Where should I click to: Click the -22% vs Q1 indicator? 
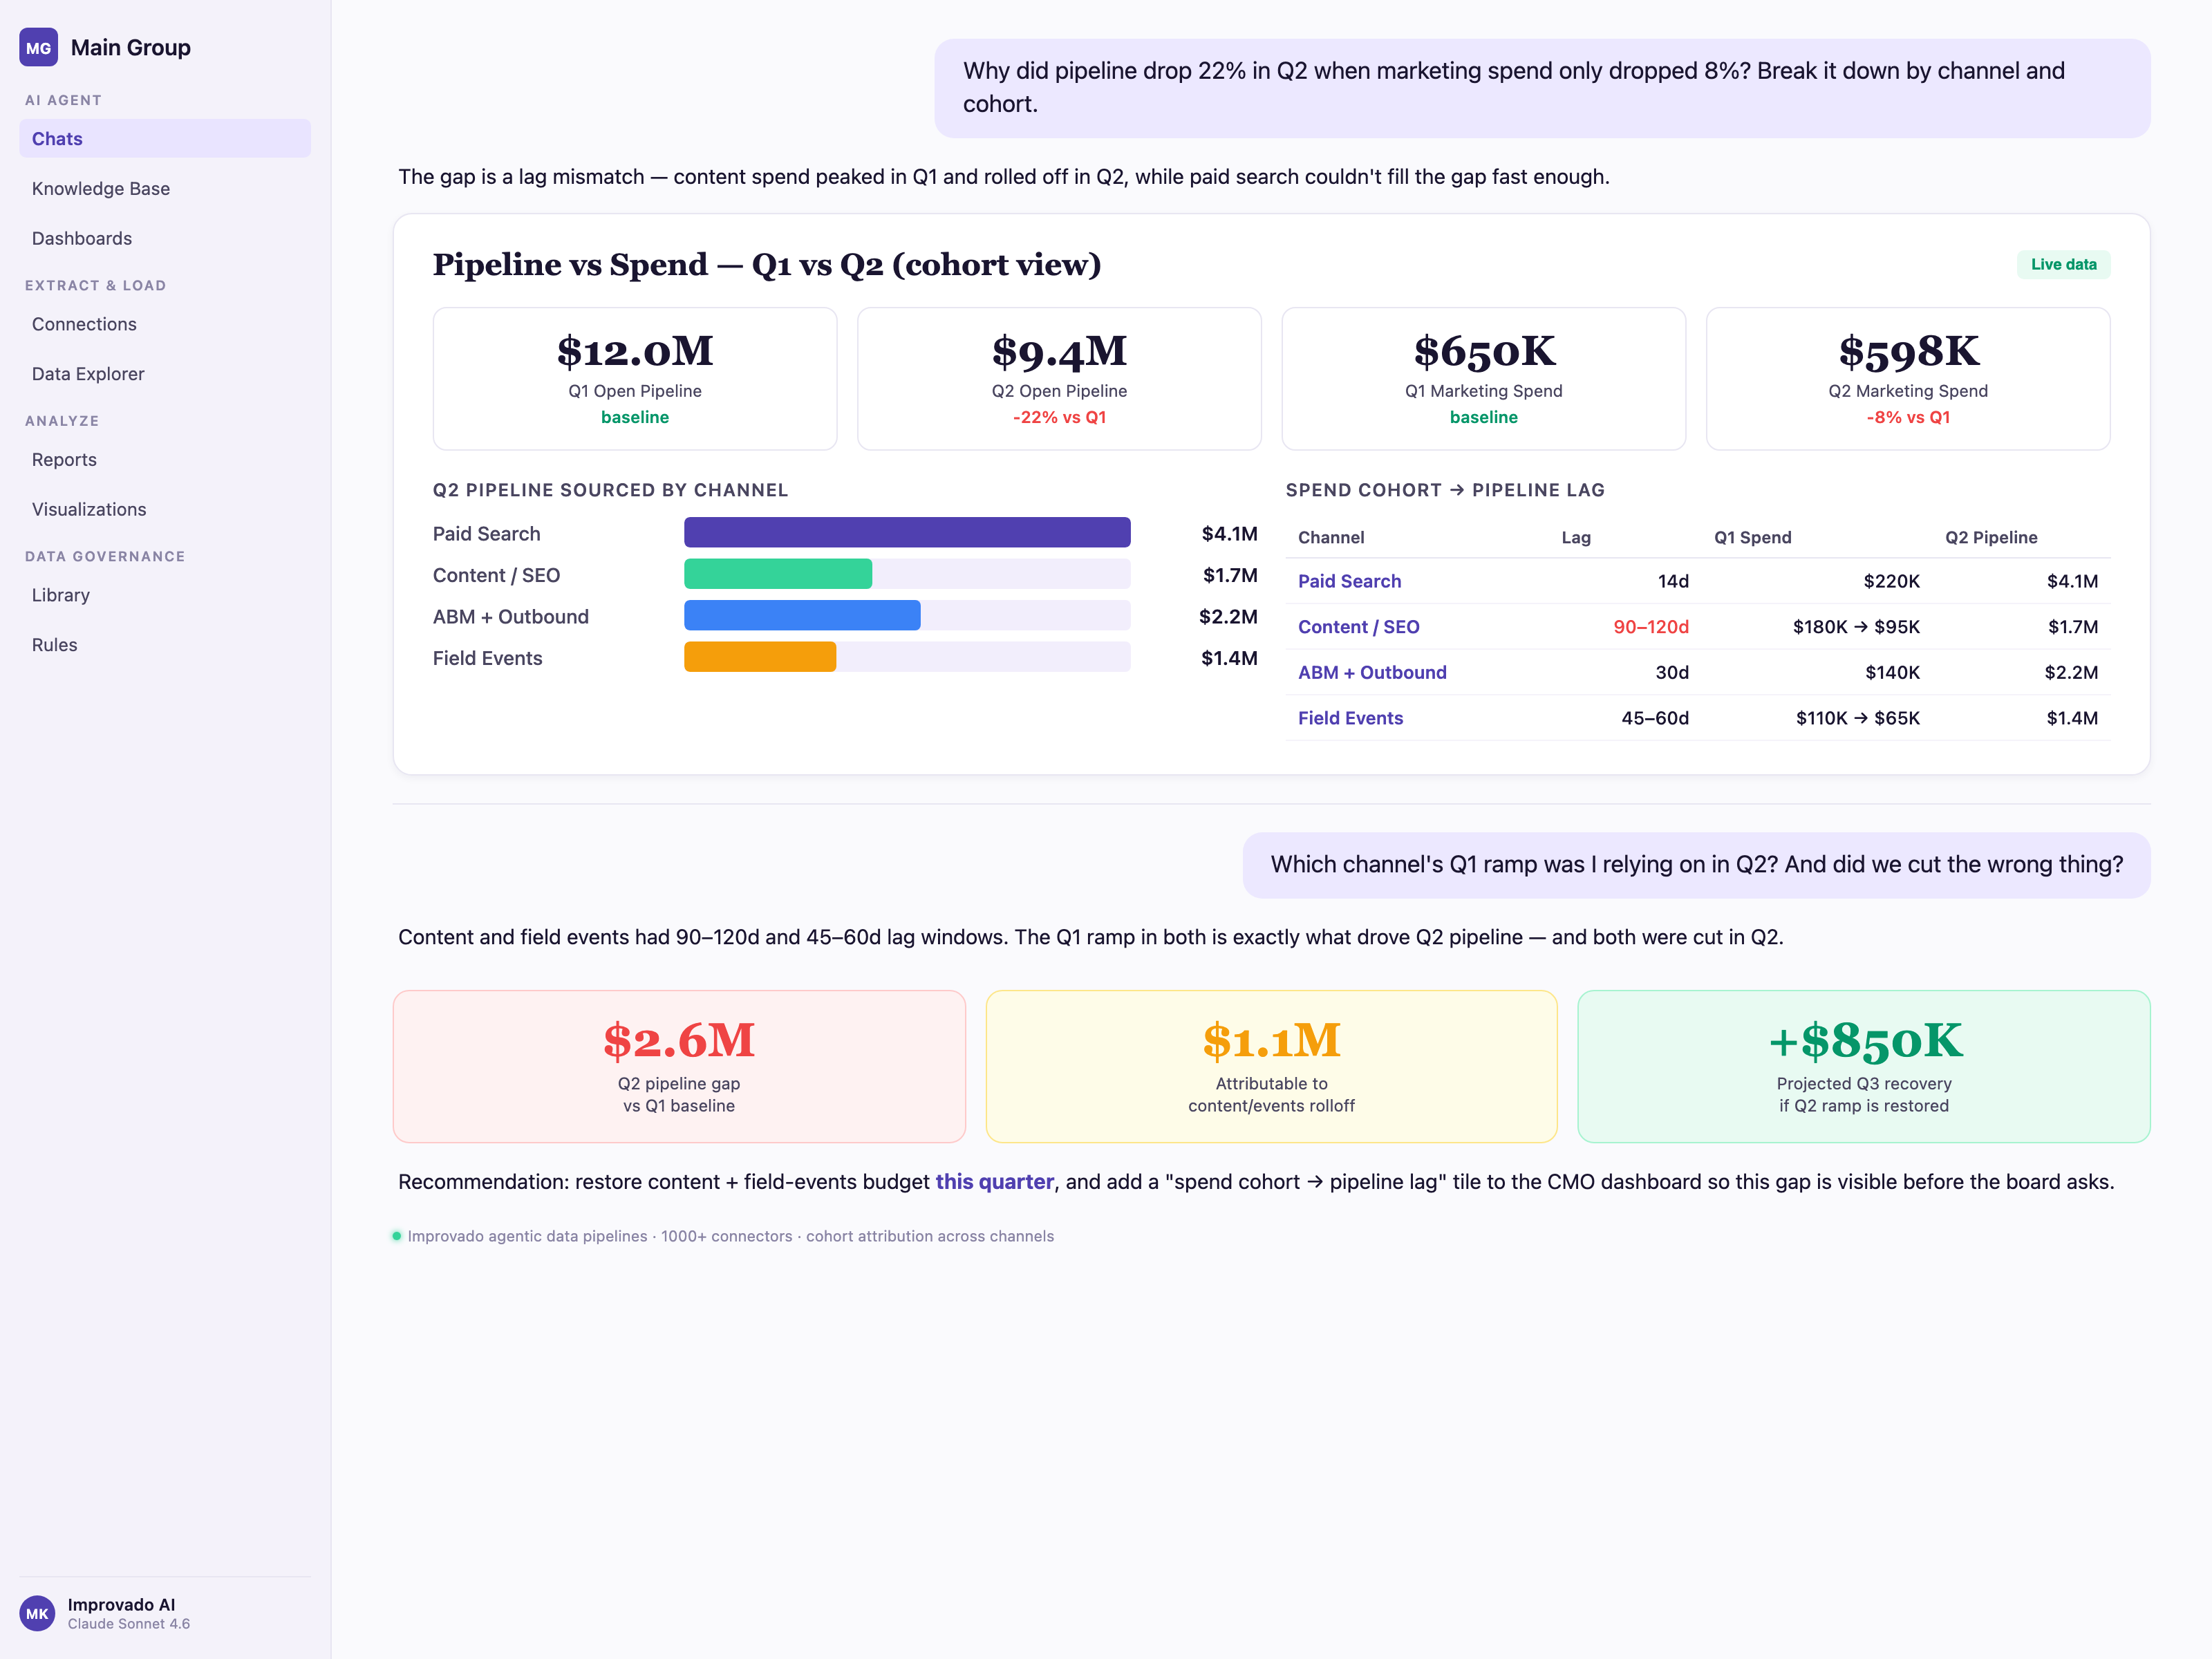[1059, 417]
